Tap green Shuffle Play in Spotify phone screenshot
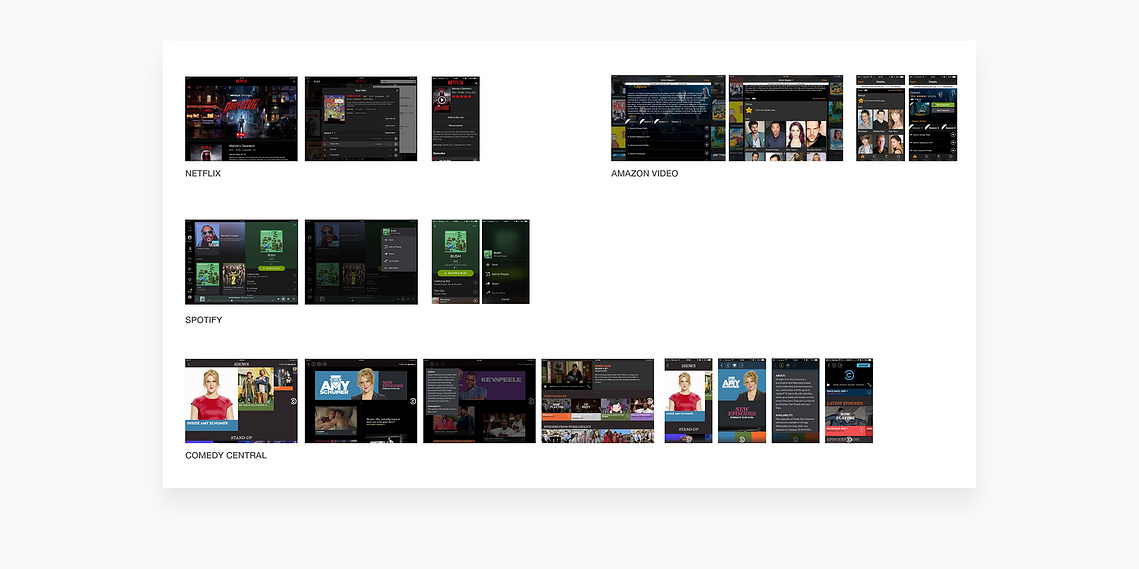 pyautogui.click(x=455, y=273)
